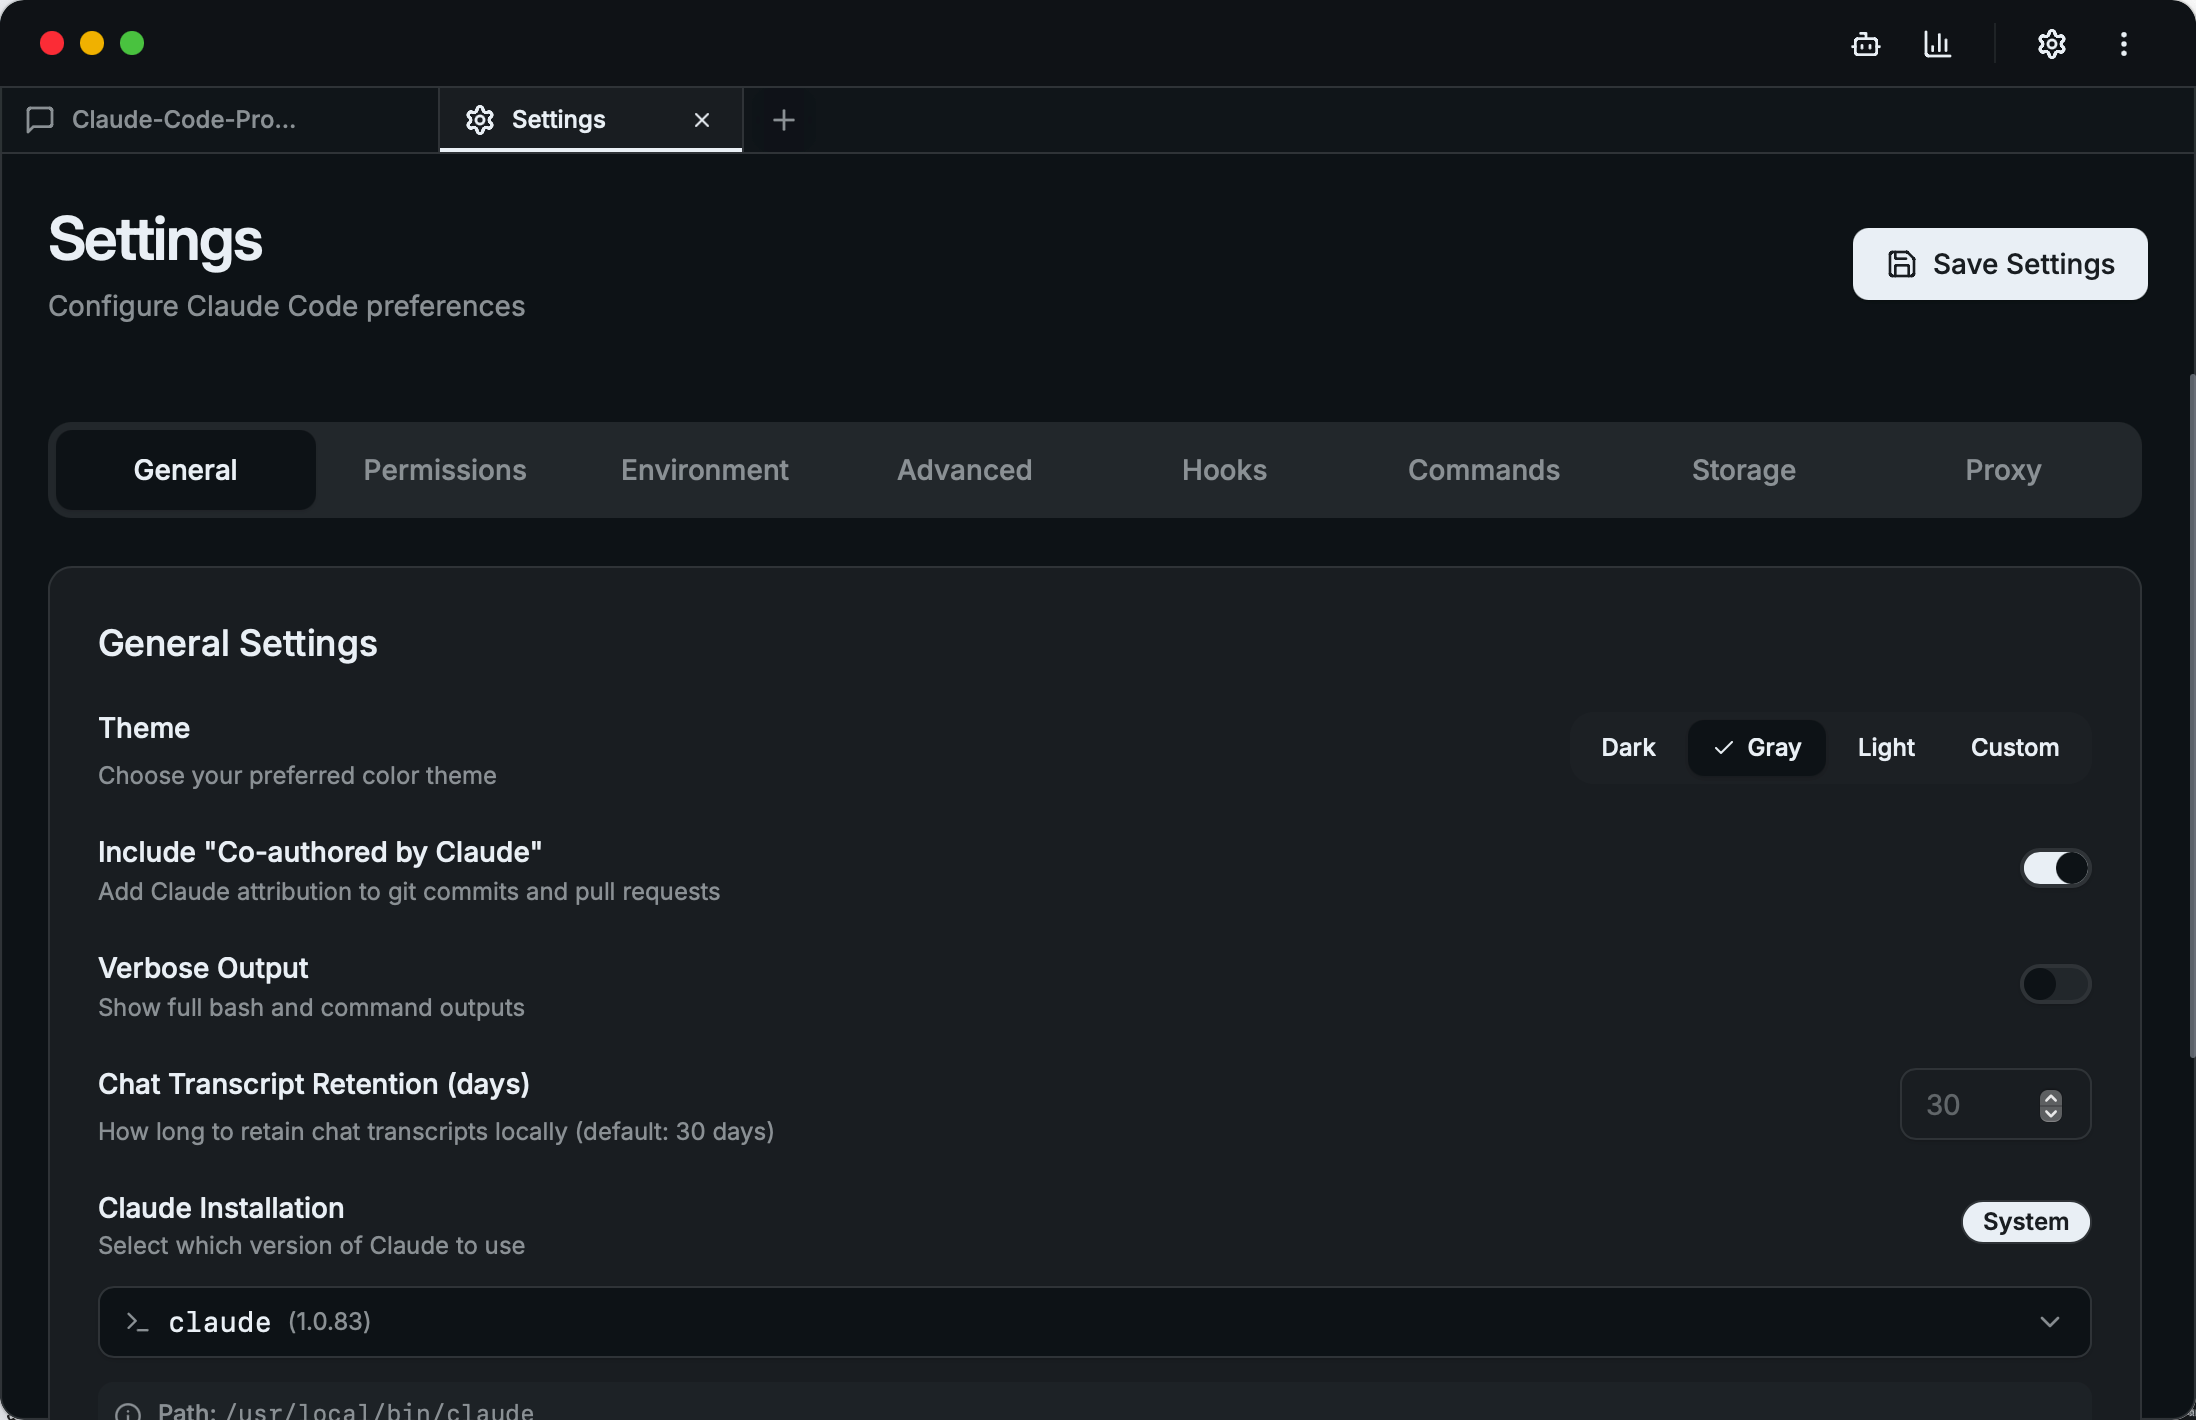The image size is (2196, 1420).
Task: Click the Save Settings button
Action: (1999, 264)
